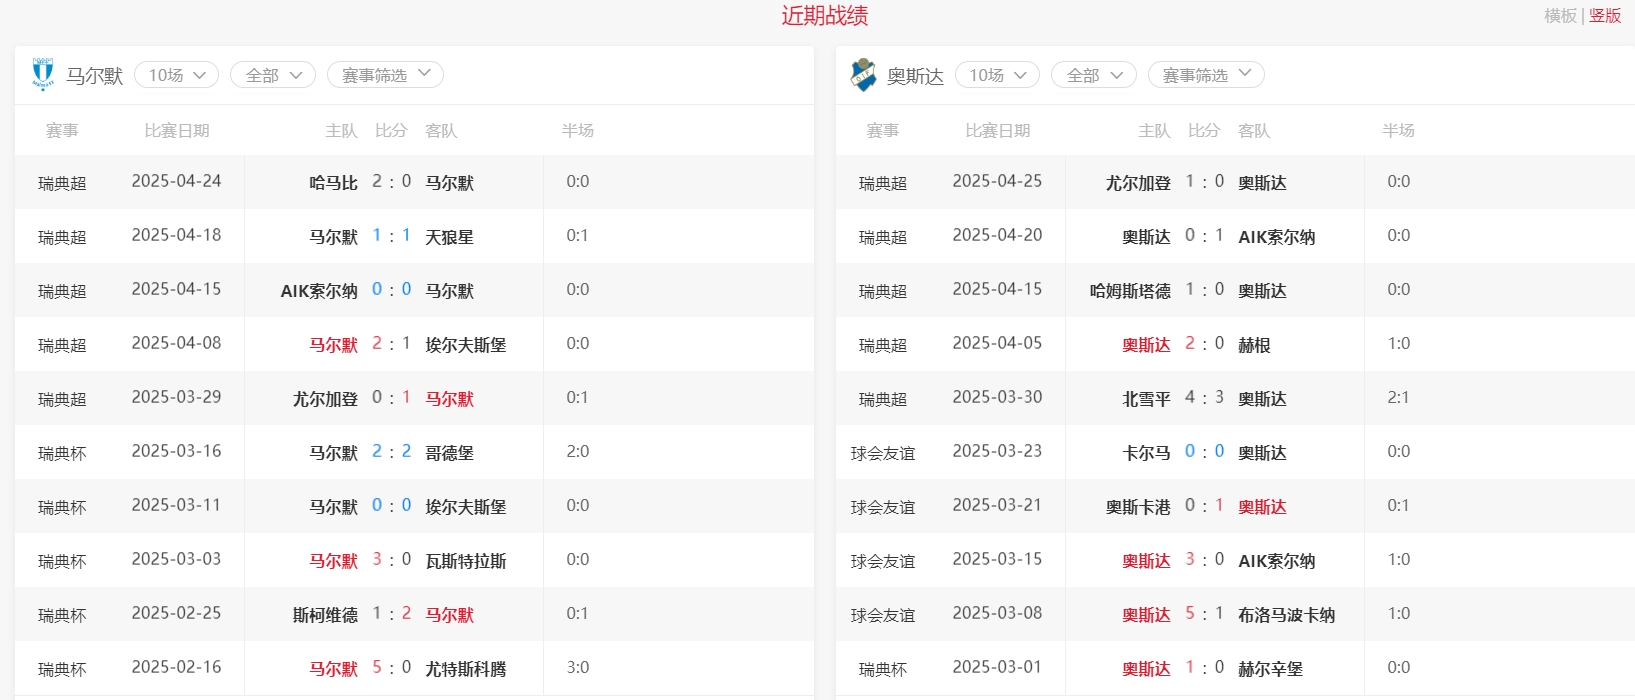Click 半场 column header in Östersund table

[x=1398, y=131]
